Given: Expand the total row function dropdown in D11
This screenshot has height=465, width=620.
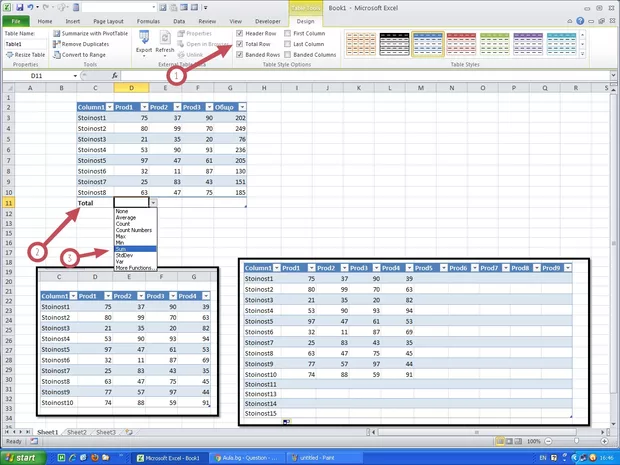Looking at the screenshot, I should click(x=153, y=203).
